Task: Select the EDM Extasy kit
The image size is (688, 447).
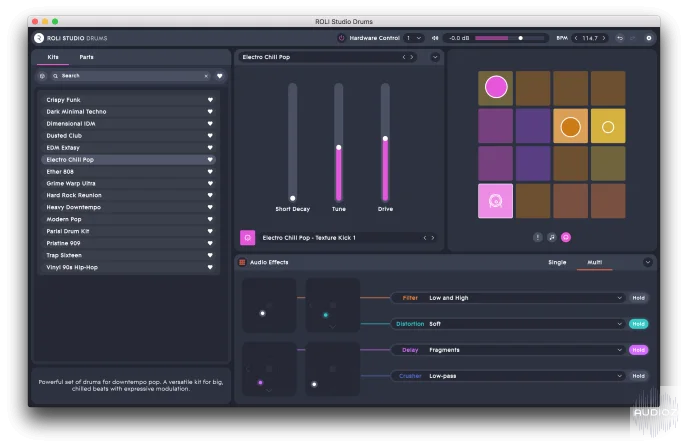Action: point(128,147)
